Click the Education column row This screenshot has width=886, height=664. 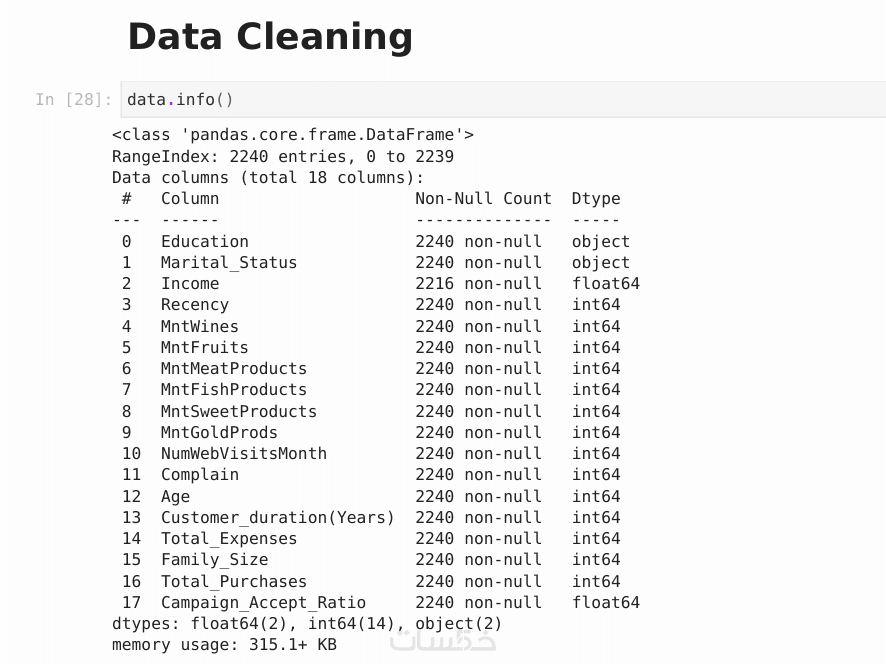(x=204, y=241)
